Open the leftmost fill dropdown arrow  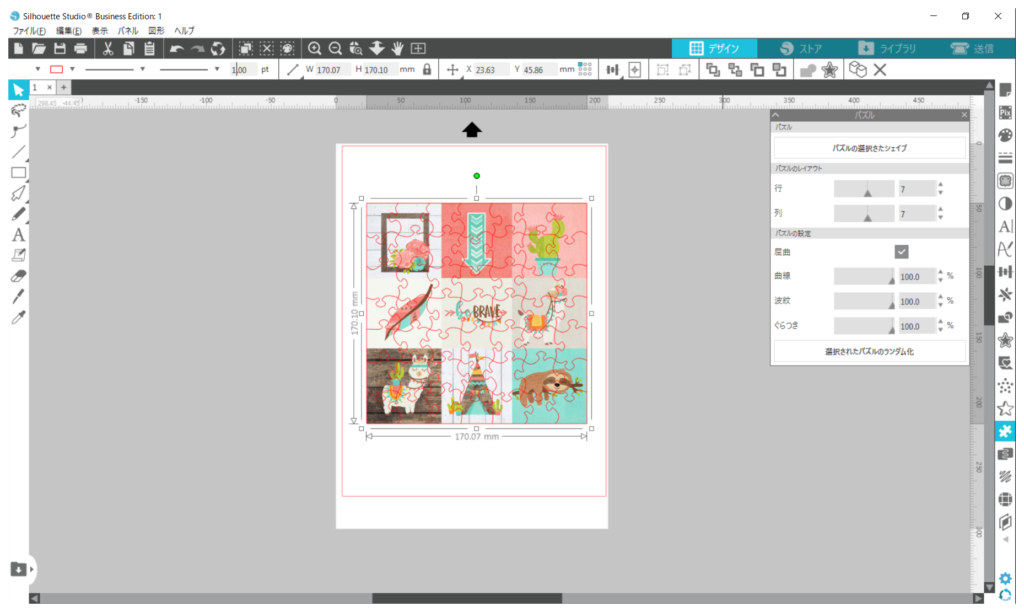37,69
